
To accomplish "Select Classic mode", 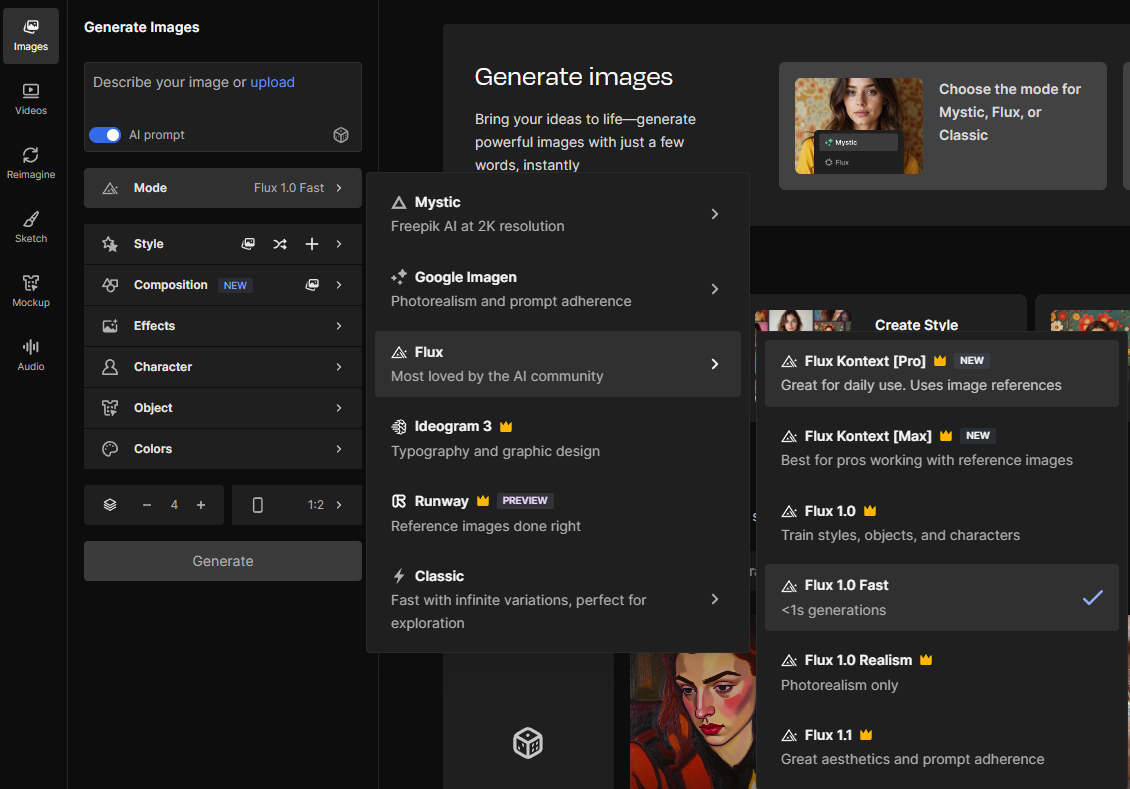I will pyautogui.click(x=558, y=599).
